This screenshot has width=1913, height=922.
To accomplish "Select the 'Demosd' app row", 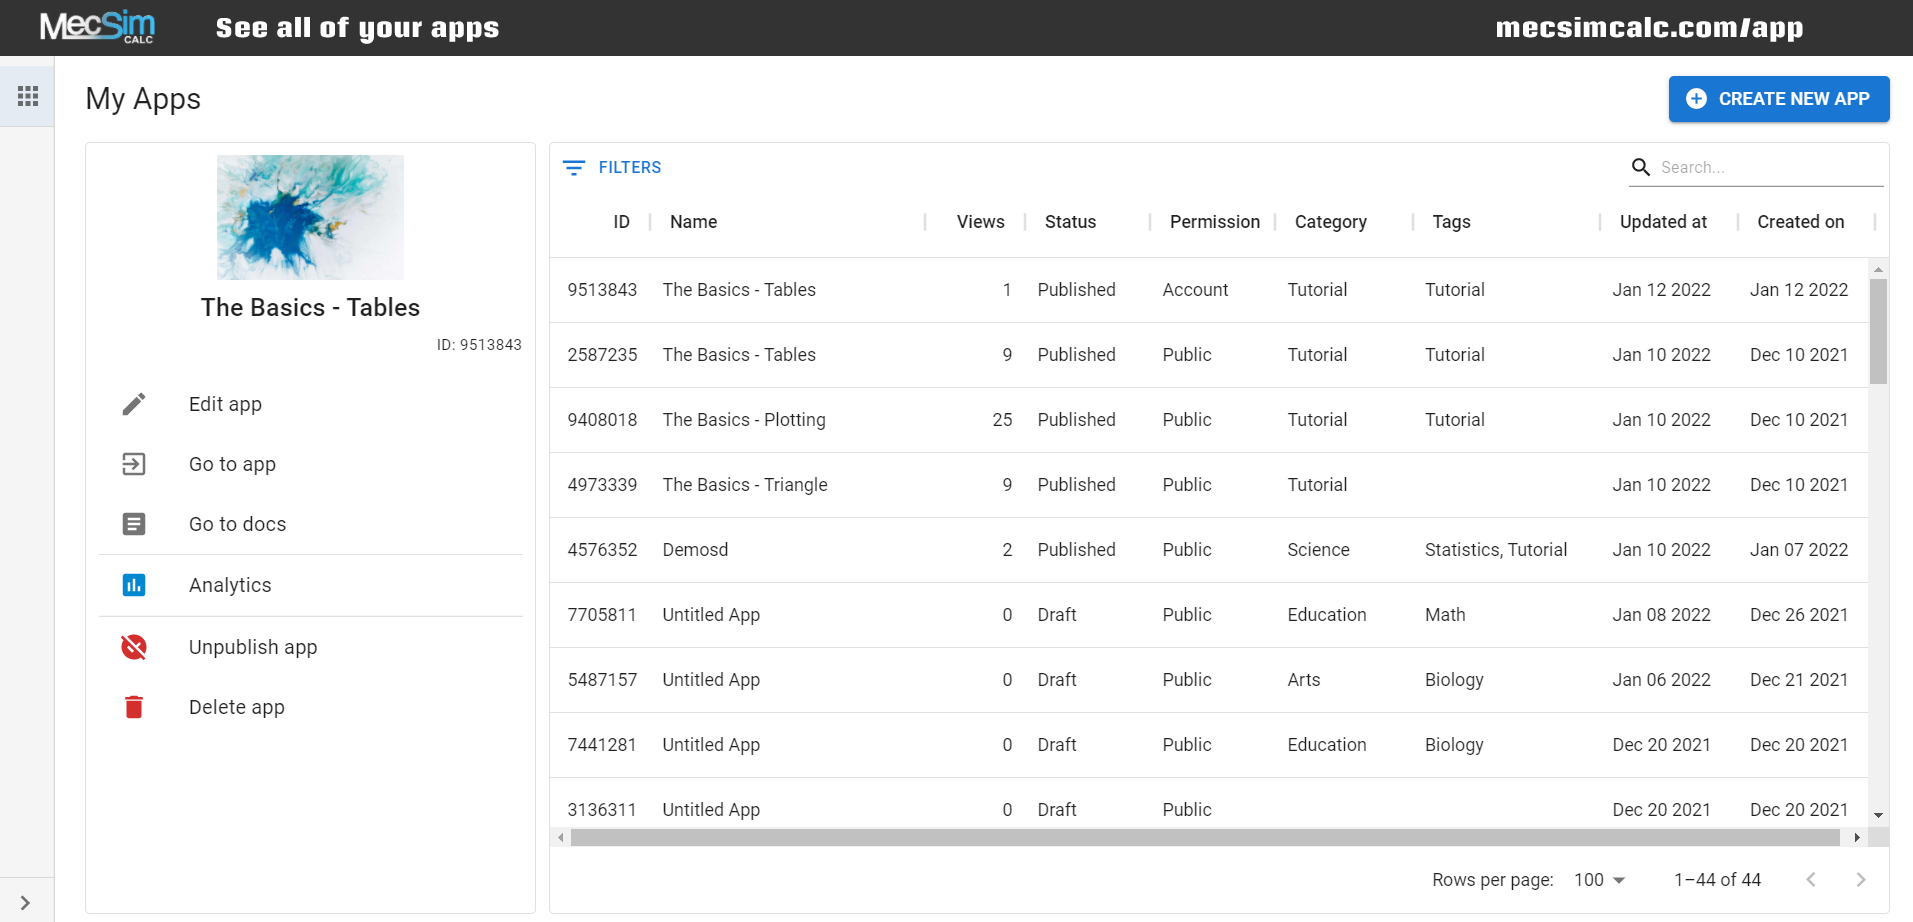I will coord(1208,550).
